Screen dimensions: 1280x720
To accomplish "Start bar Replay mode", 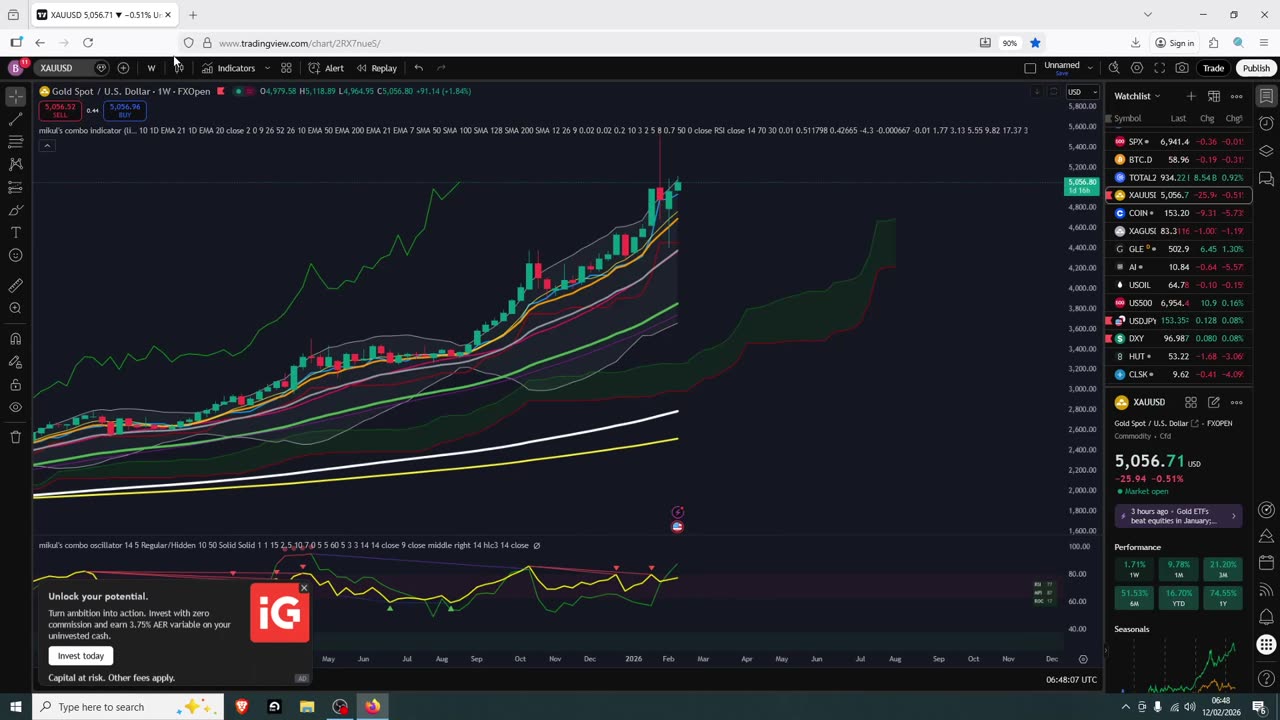I will click(377, 68).
